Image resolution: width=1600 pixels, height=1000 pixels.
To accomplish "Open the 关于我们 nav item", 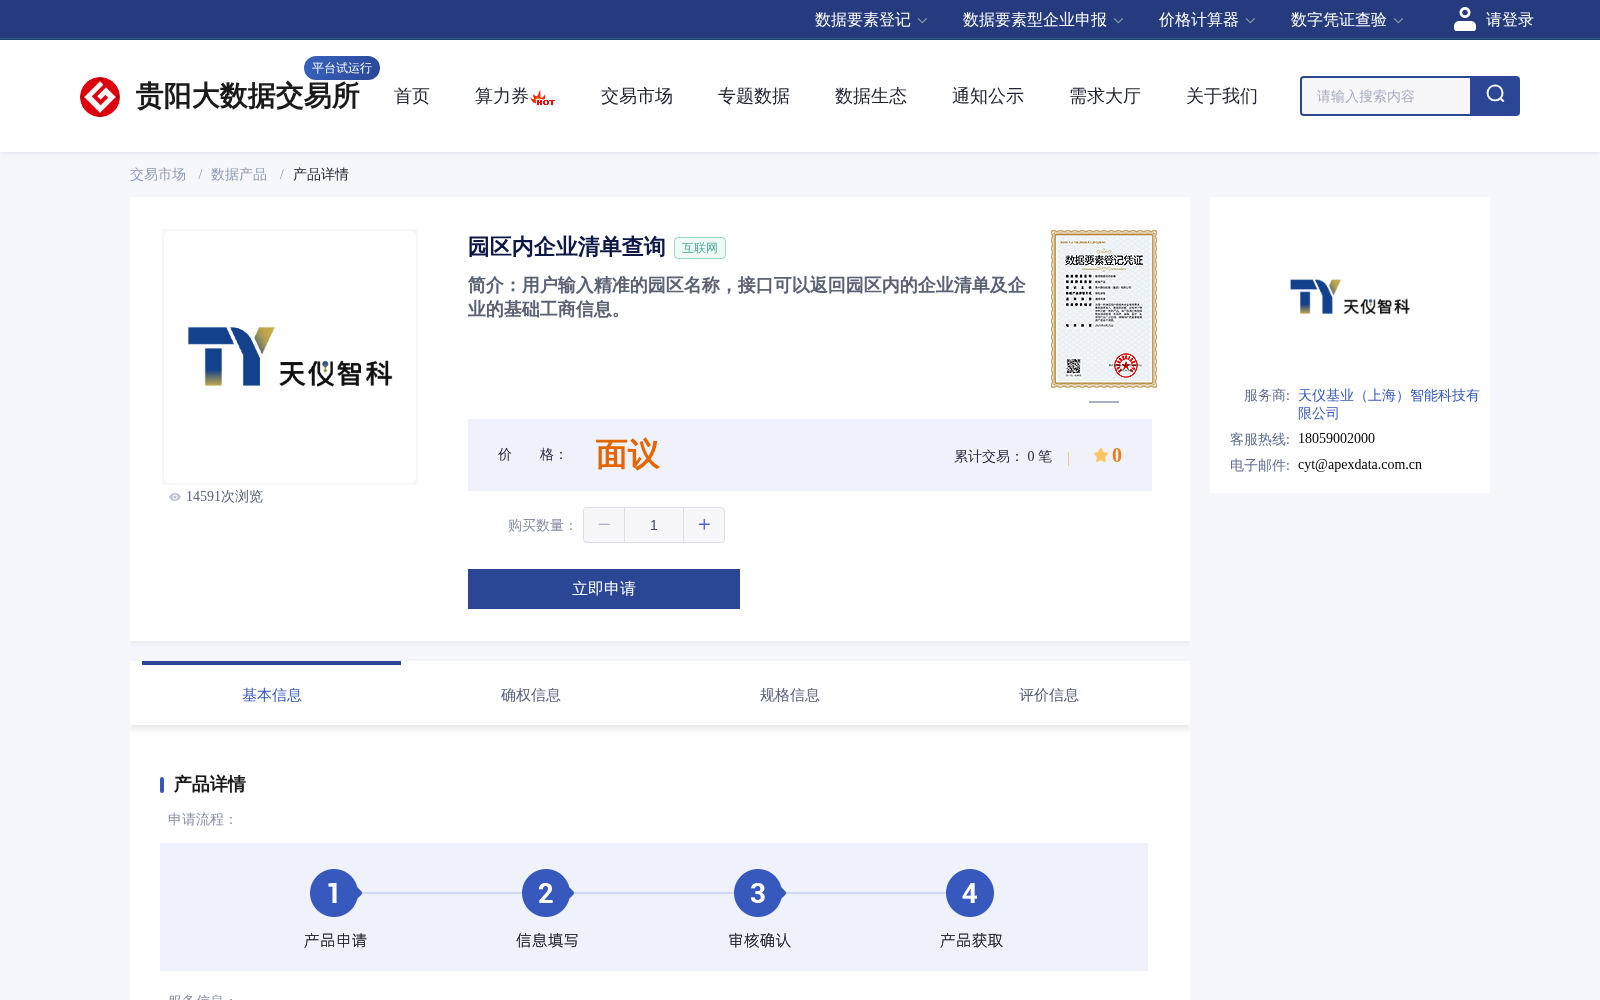I will click(1222, 96).
